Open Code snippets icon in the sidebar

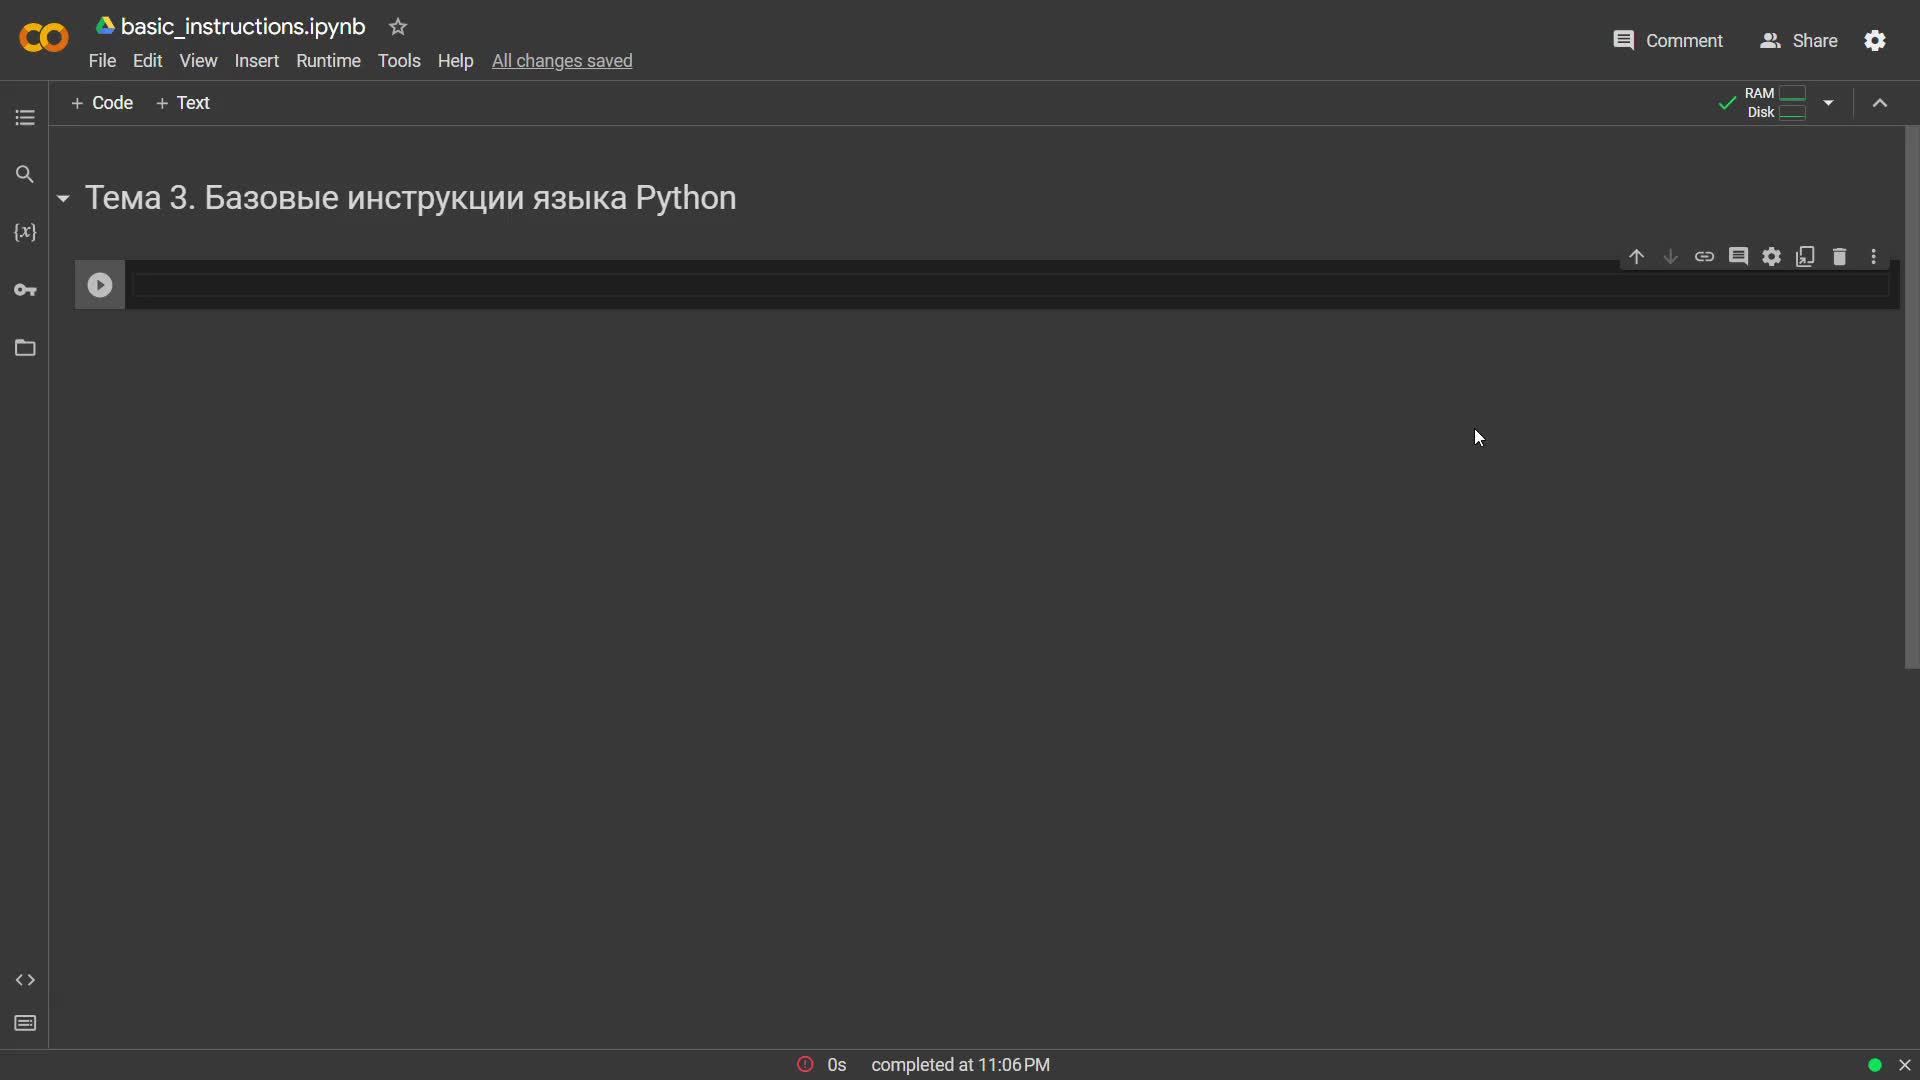(25, 980)
